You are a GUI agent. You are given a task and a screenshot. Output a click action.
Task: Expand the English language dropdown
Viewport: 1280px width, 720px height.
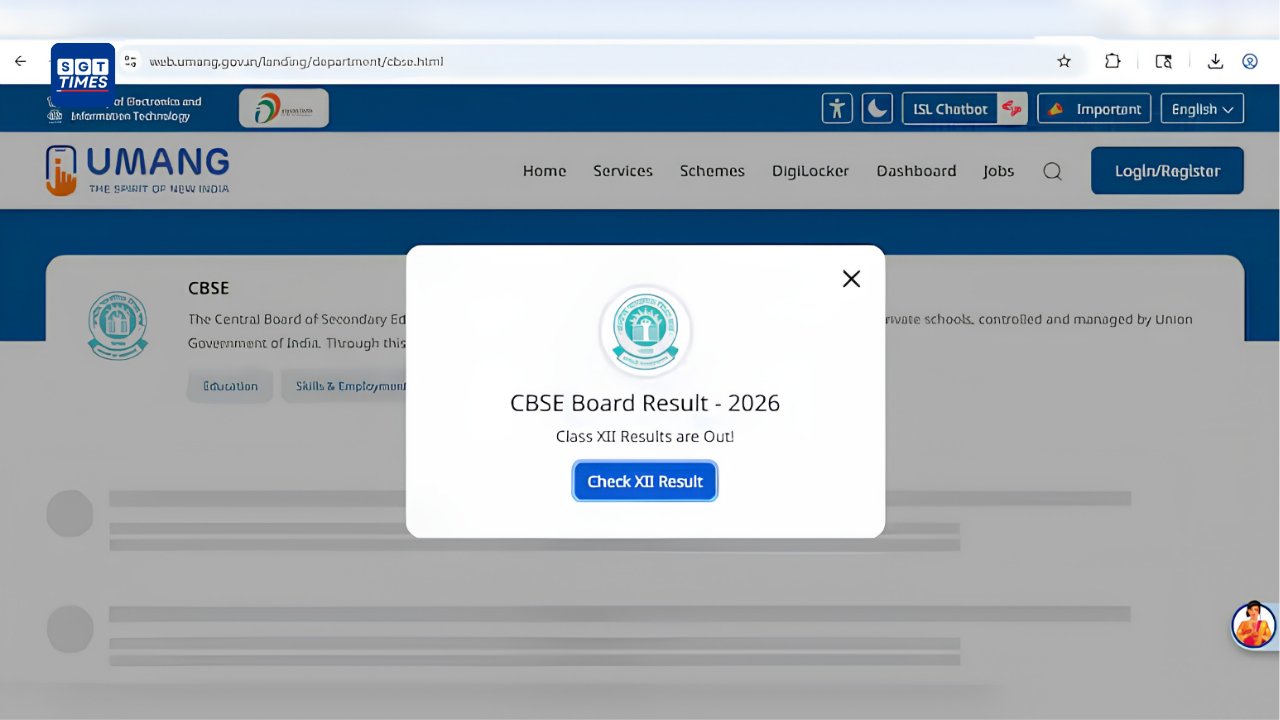point(1202,108)
